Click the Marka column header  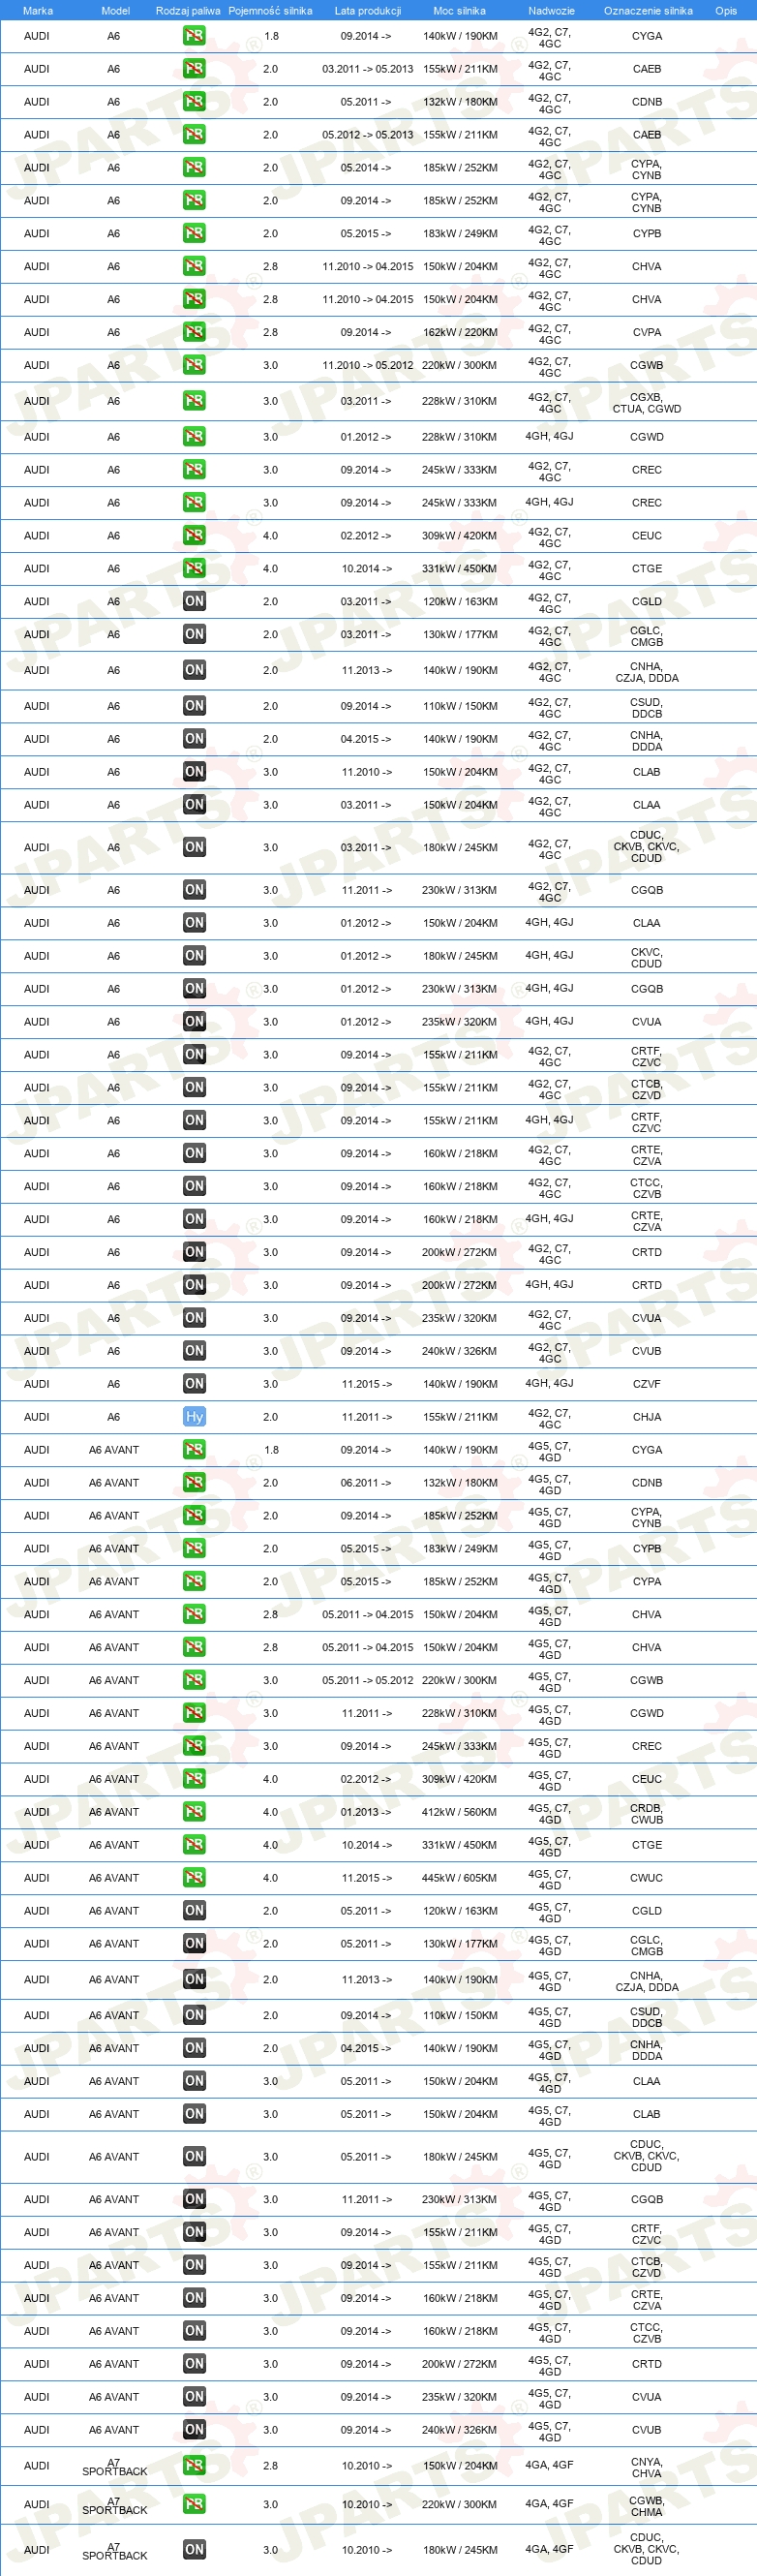(37, 11)
